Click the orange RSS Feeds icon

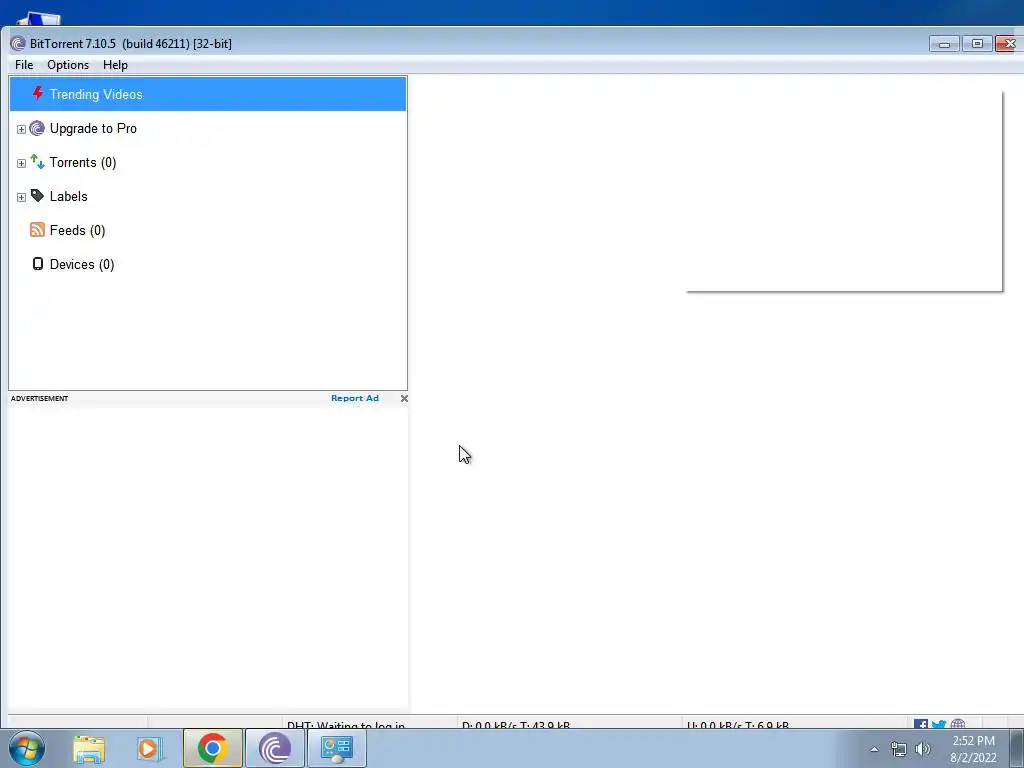pyautogui.click(x=37, y=230)
